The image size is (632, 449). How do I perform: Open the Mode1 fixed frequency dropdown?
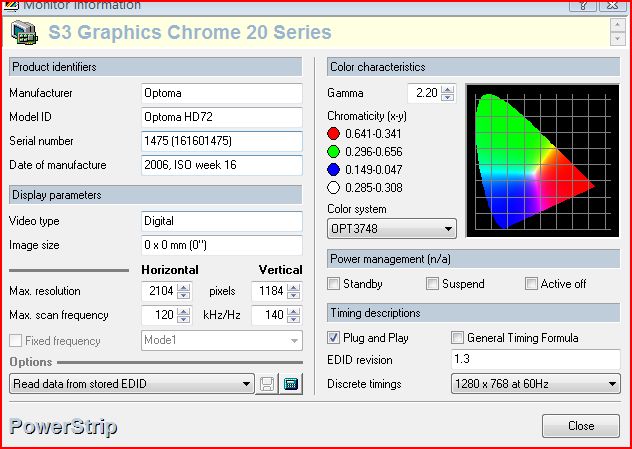click(x=222, y=341)
